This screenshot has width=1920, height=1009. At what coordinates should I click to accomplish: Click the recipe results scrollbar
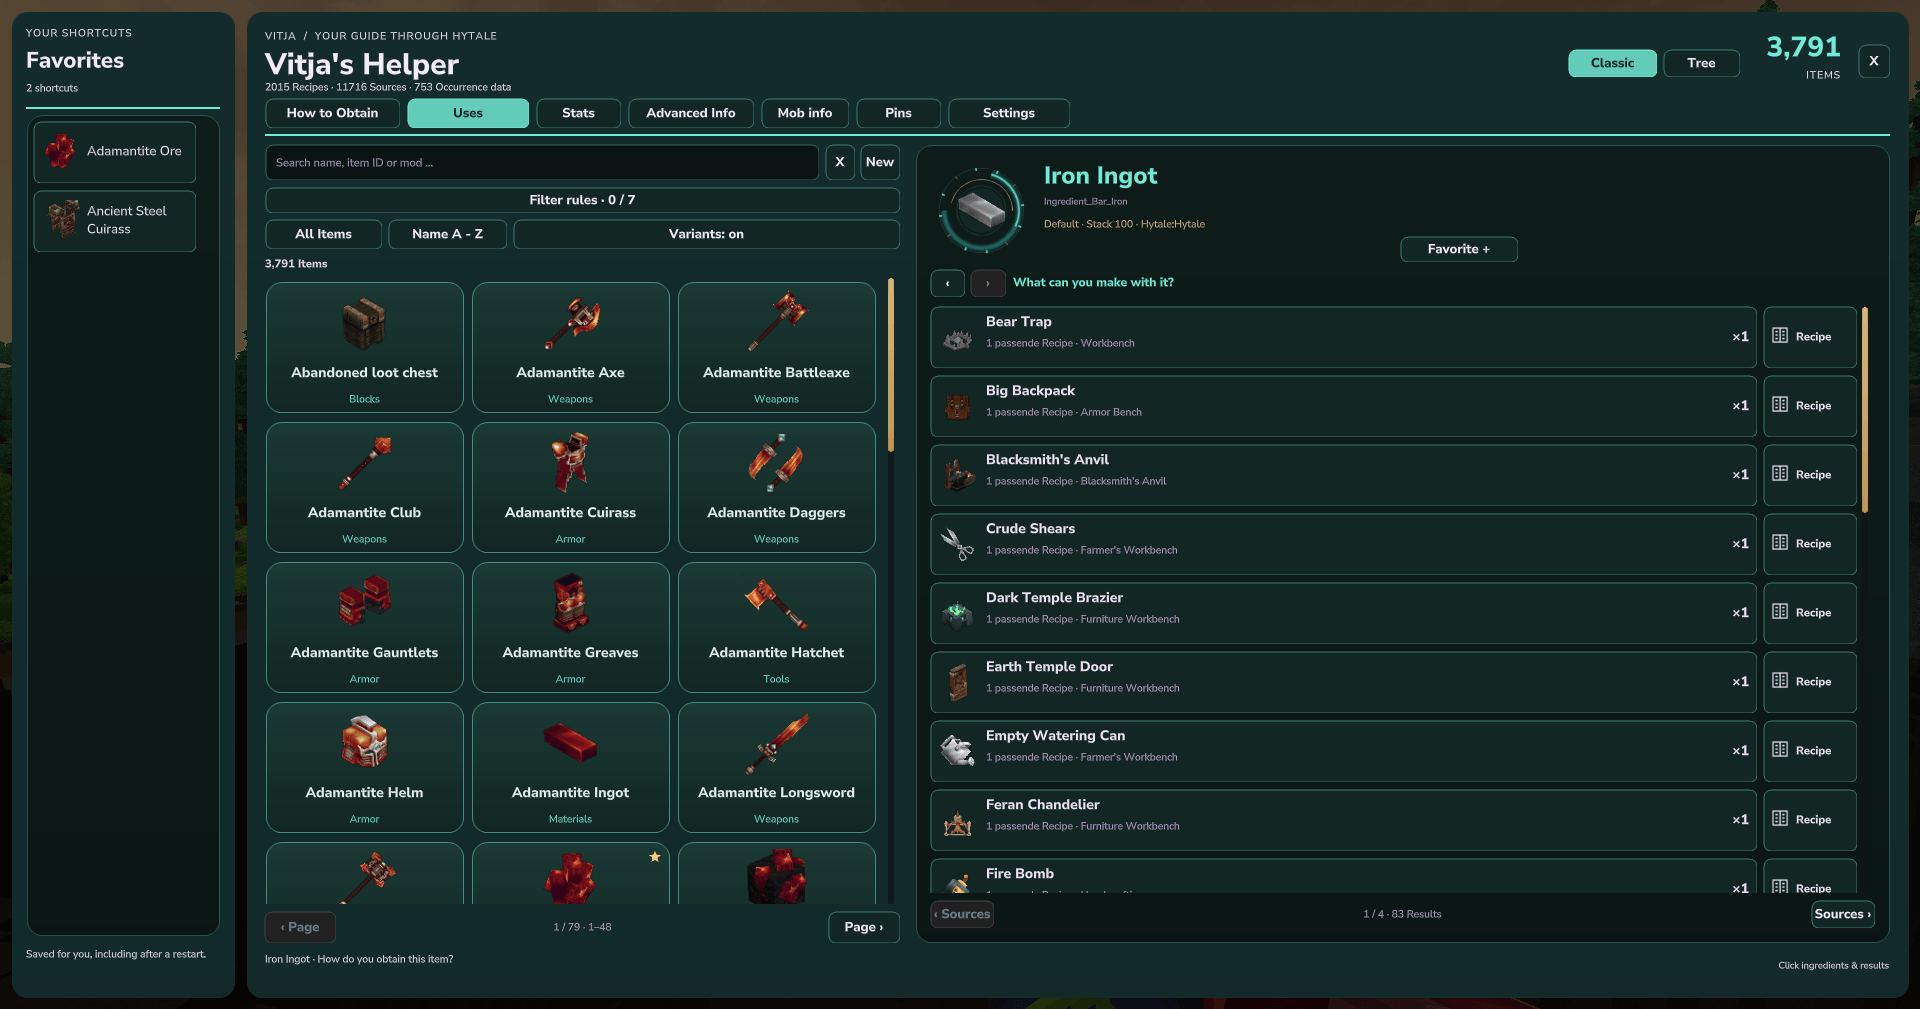[1865, 410]
